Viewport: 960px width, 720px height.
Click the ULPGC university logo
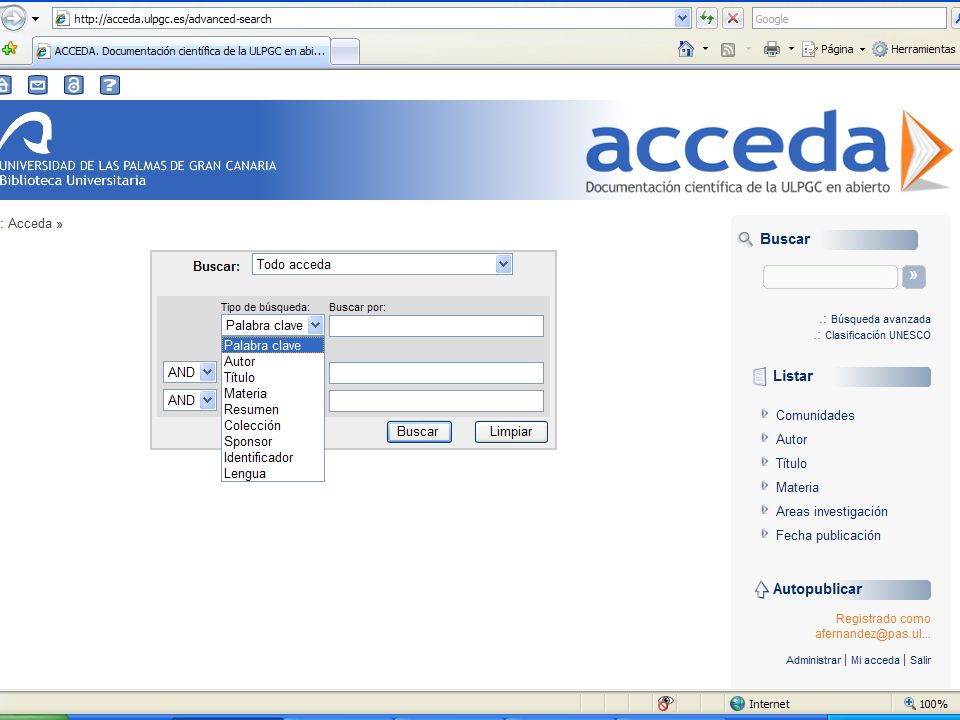pos(28,132)
